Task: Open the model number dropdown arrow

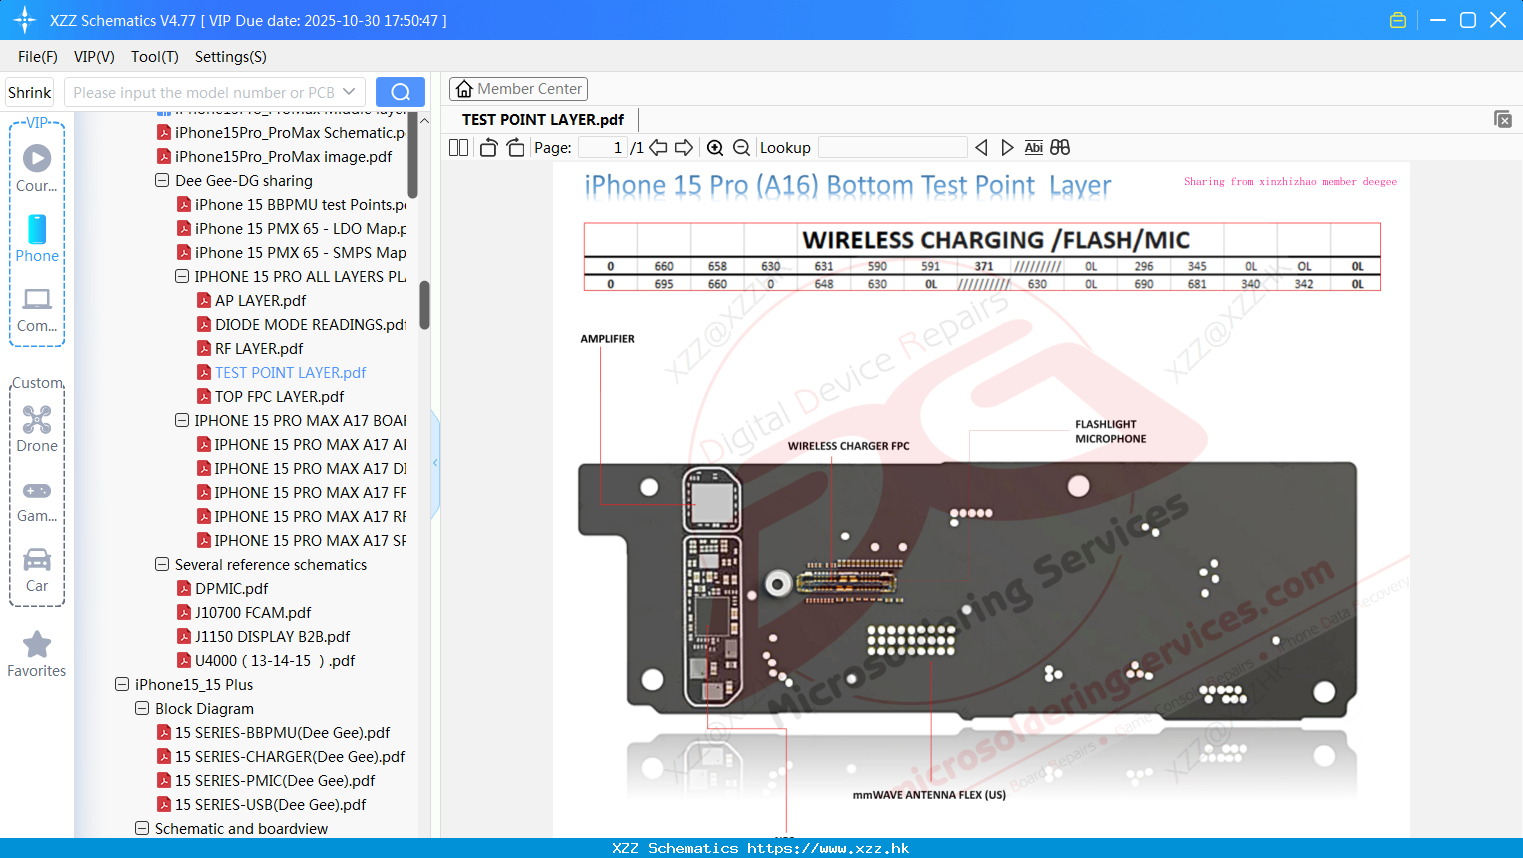Action: [x=349, y=92]
